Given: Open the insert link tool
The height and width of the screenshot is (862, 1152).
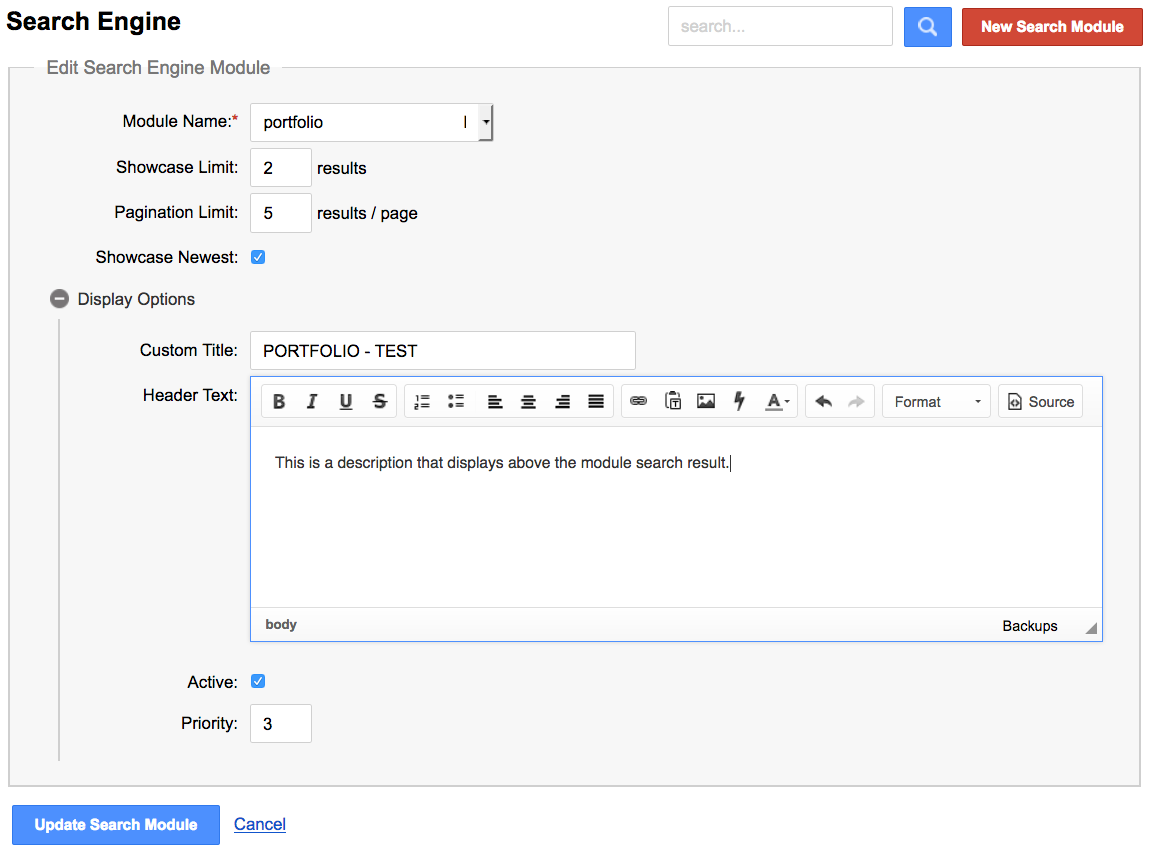Looking at the screenshot, I should [x=639, y=402].
